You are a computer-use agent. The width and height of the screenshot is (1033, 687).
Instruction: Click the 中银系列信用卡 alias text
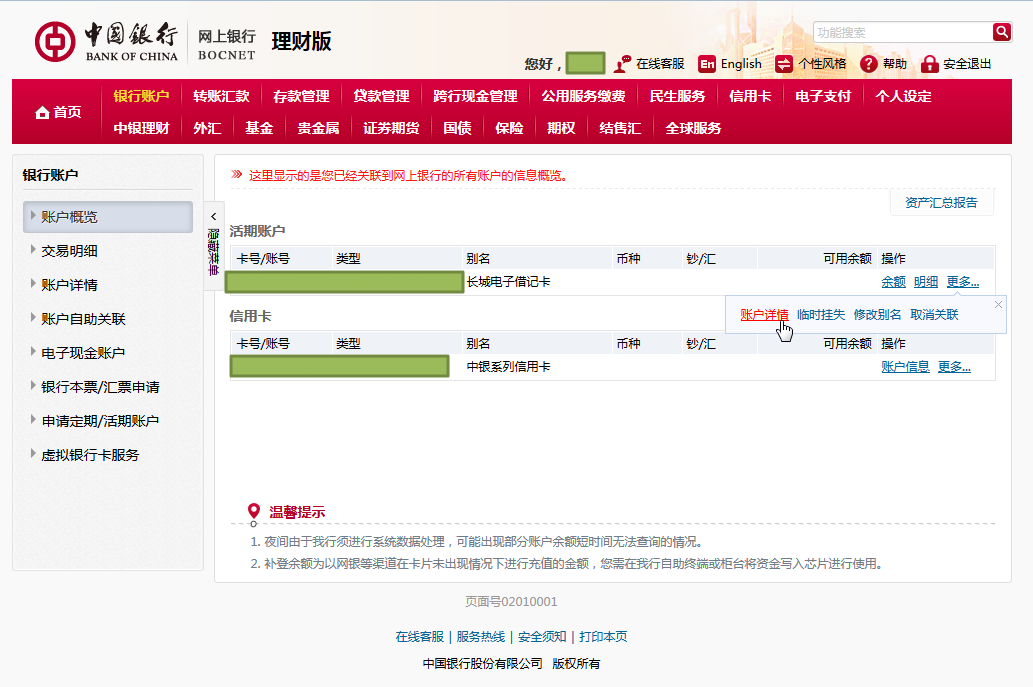tap(508, 367)
